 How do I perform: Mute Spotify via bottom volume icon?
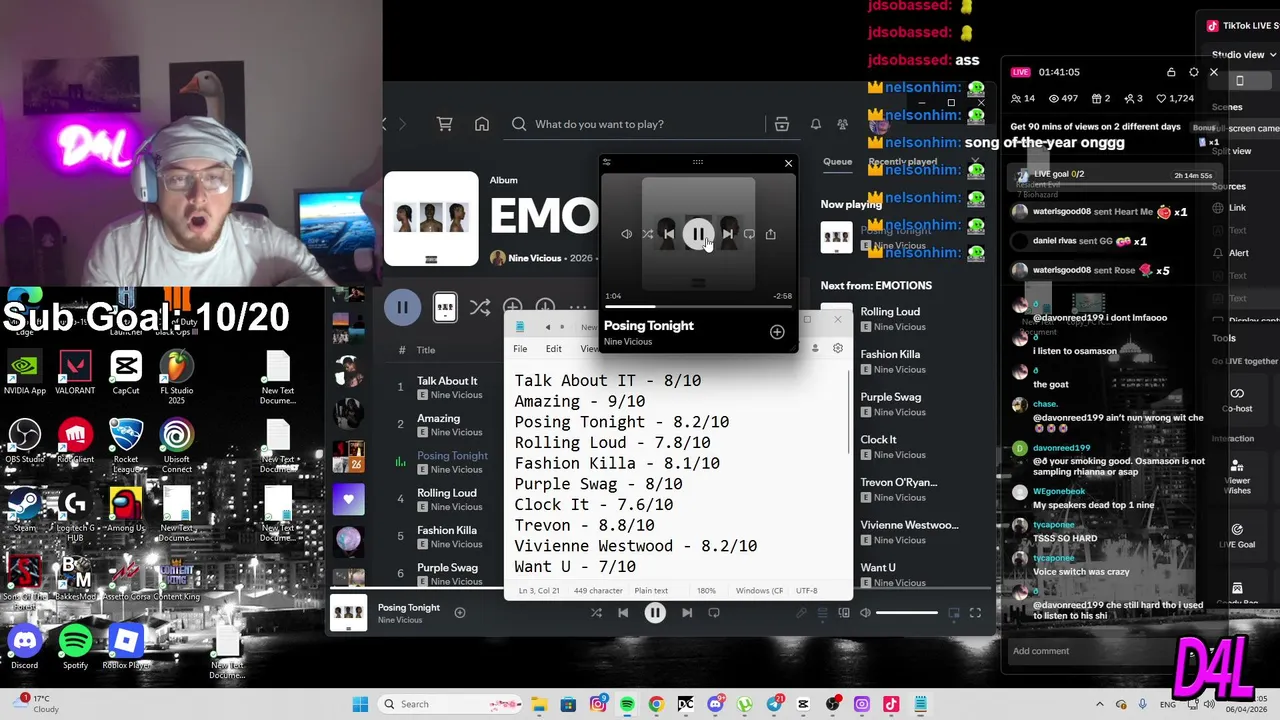[x=866, y=613]
